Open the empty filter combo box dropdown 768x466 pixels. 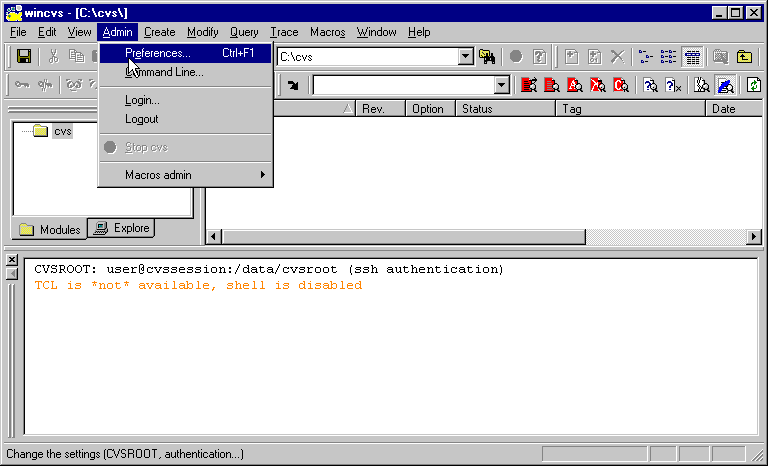pyautogui.click(x=502, y=86)
